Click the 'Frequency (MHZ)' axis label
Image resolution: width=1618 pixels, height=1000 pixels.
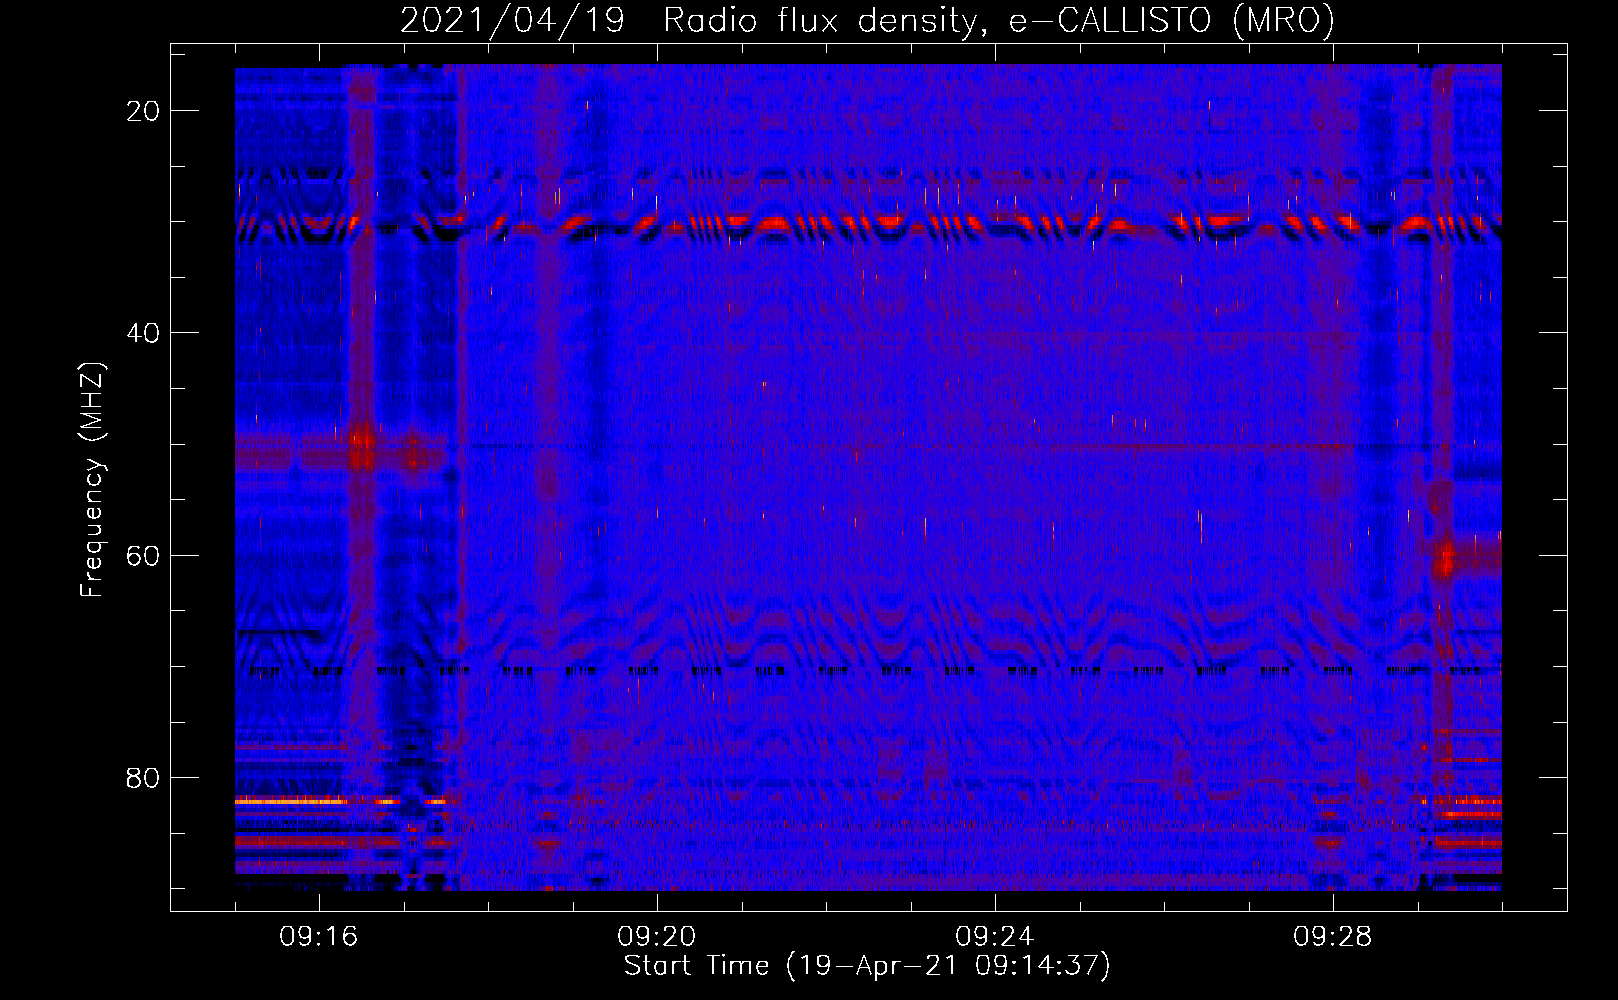pos(92,480)
